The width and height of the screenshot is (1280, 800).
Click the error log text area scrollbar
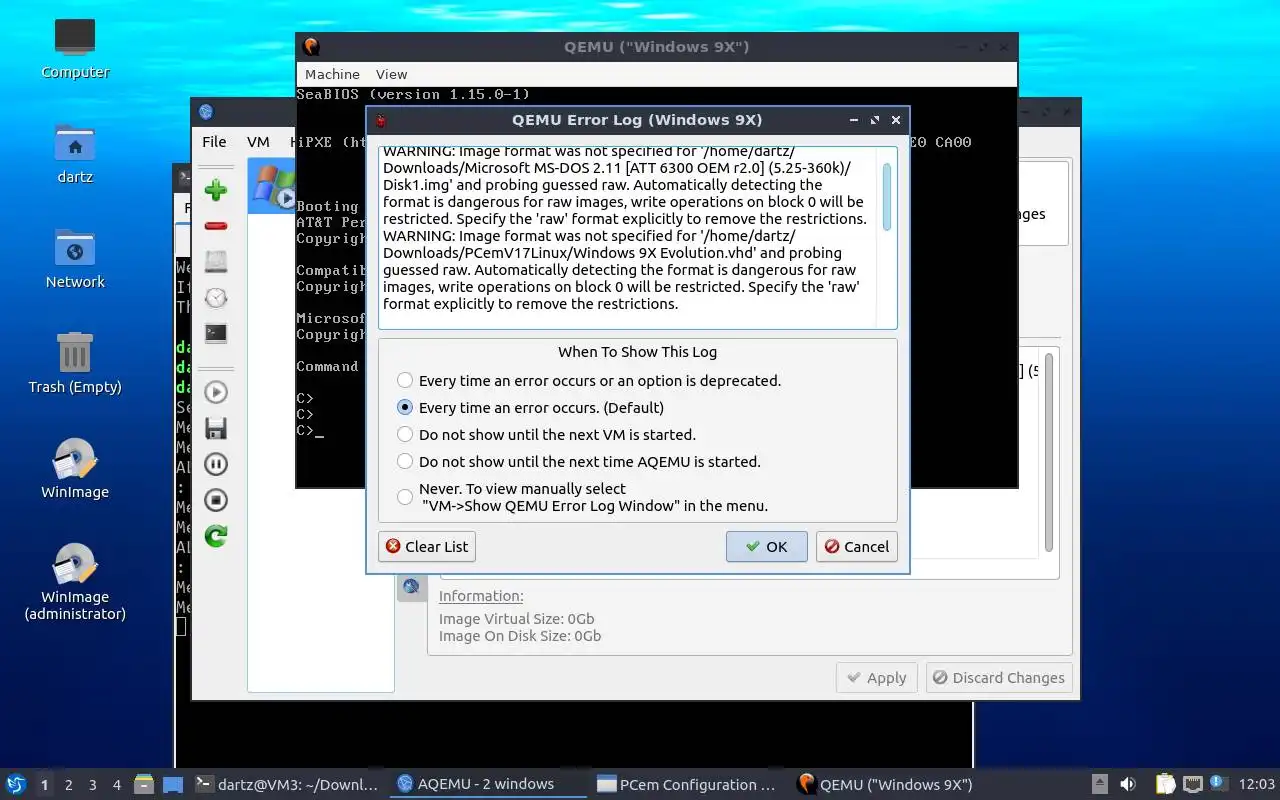pos(887,198)
